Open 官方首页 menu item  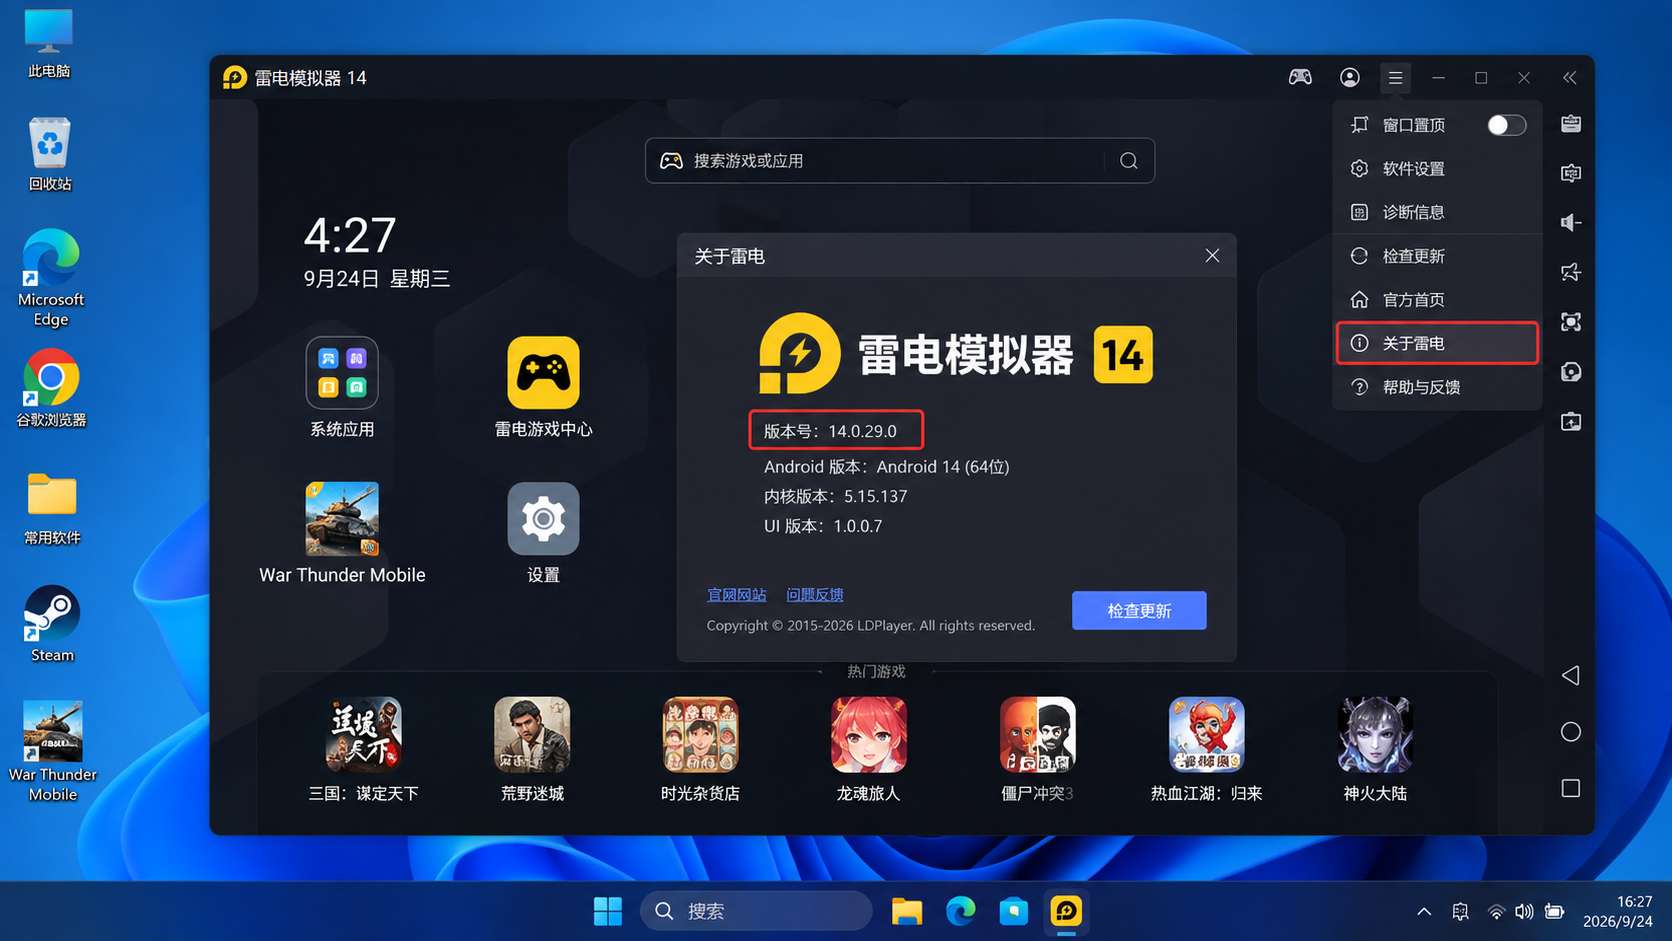pos(1437,300)
